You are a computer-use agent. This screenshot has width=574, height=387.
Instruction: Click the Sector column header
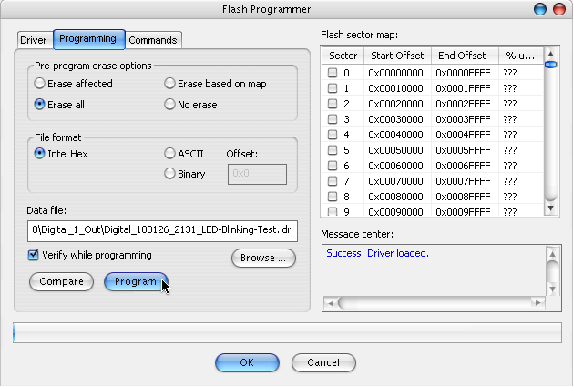coord(343,56)
